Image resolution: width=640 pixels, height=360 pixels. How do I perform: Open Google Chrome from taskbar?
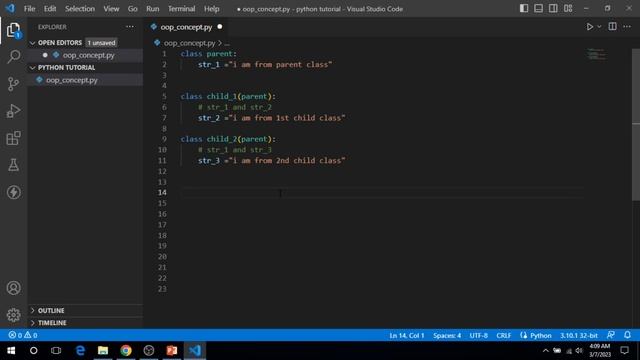126,351
